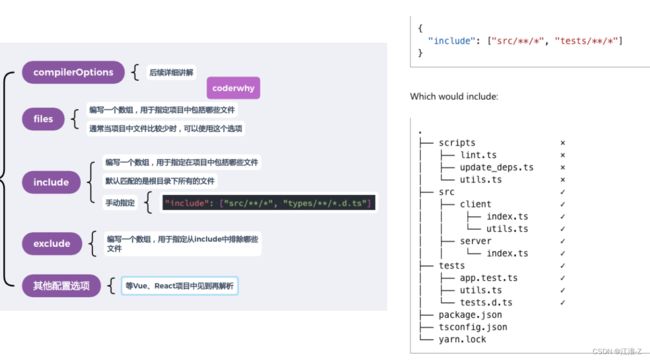Select note 编写一个数组，用于指定在项目中包括哪些文件

point(182,162)
